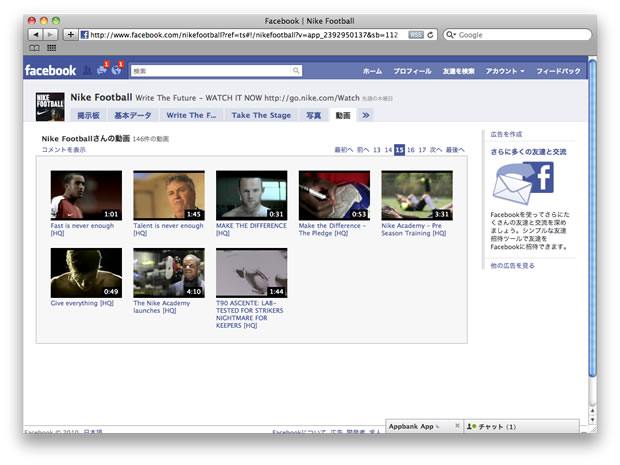Open the Google search magnifier dropdown
620x465 pixels.
pyautogui.click(x=451, y=35)
